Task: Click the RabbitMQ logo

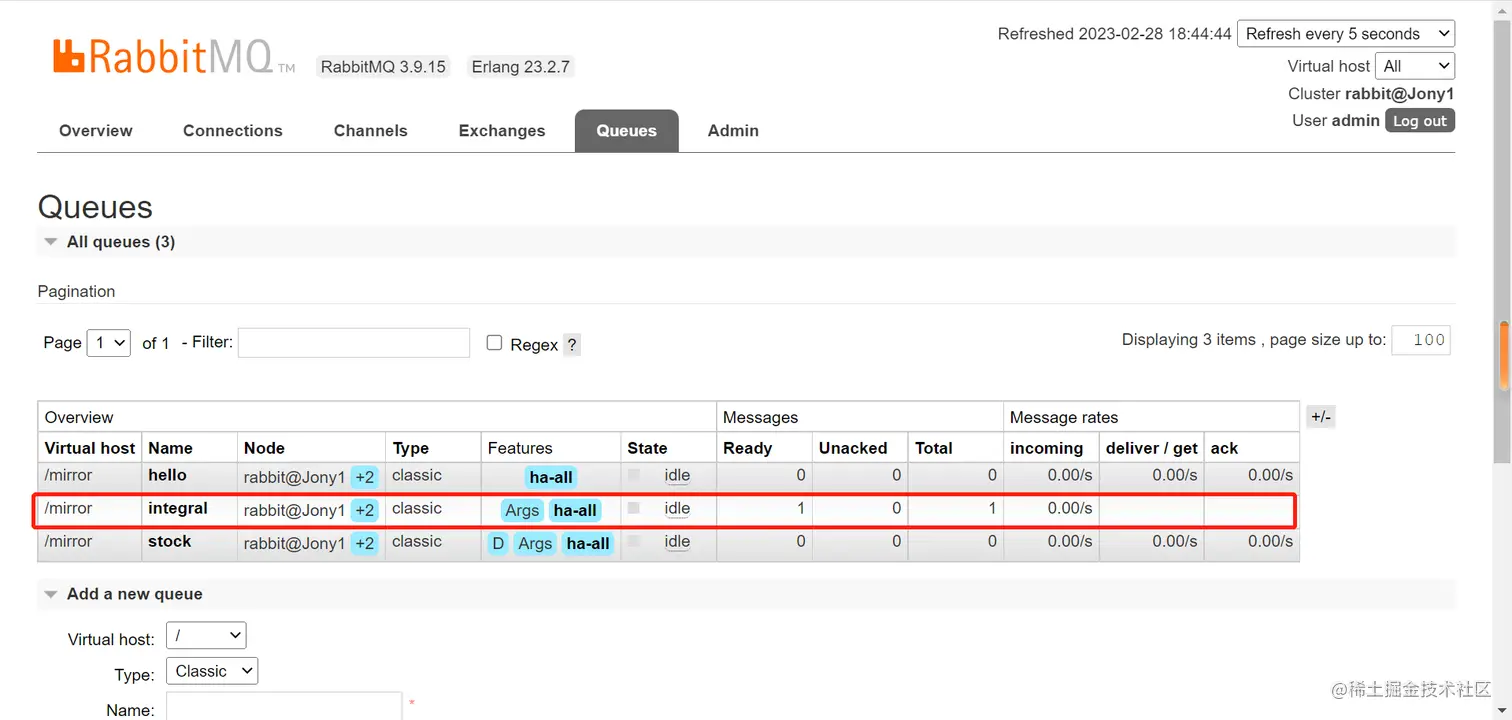Action: pos(174,56)
